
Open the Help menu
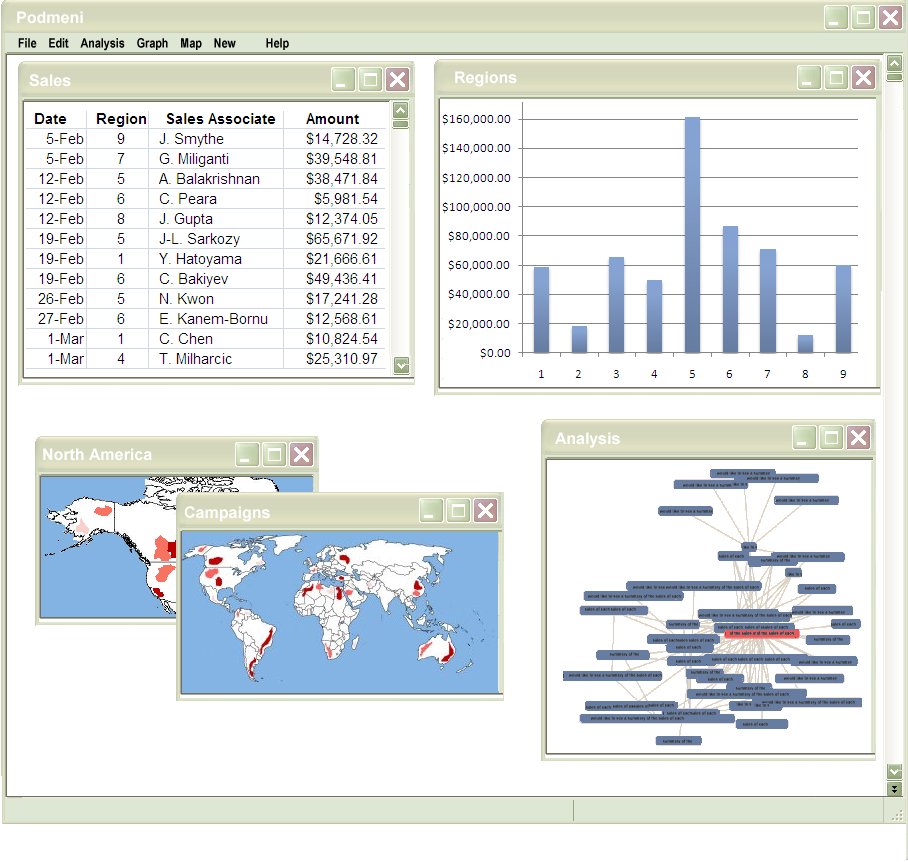point(277,43)
